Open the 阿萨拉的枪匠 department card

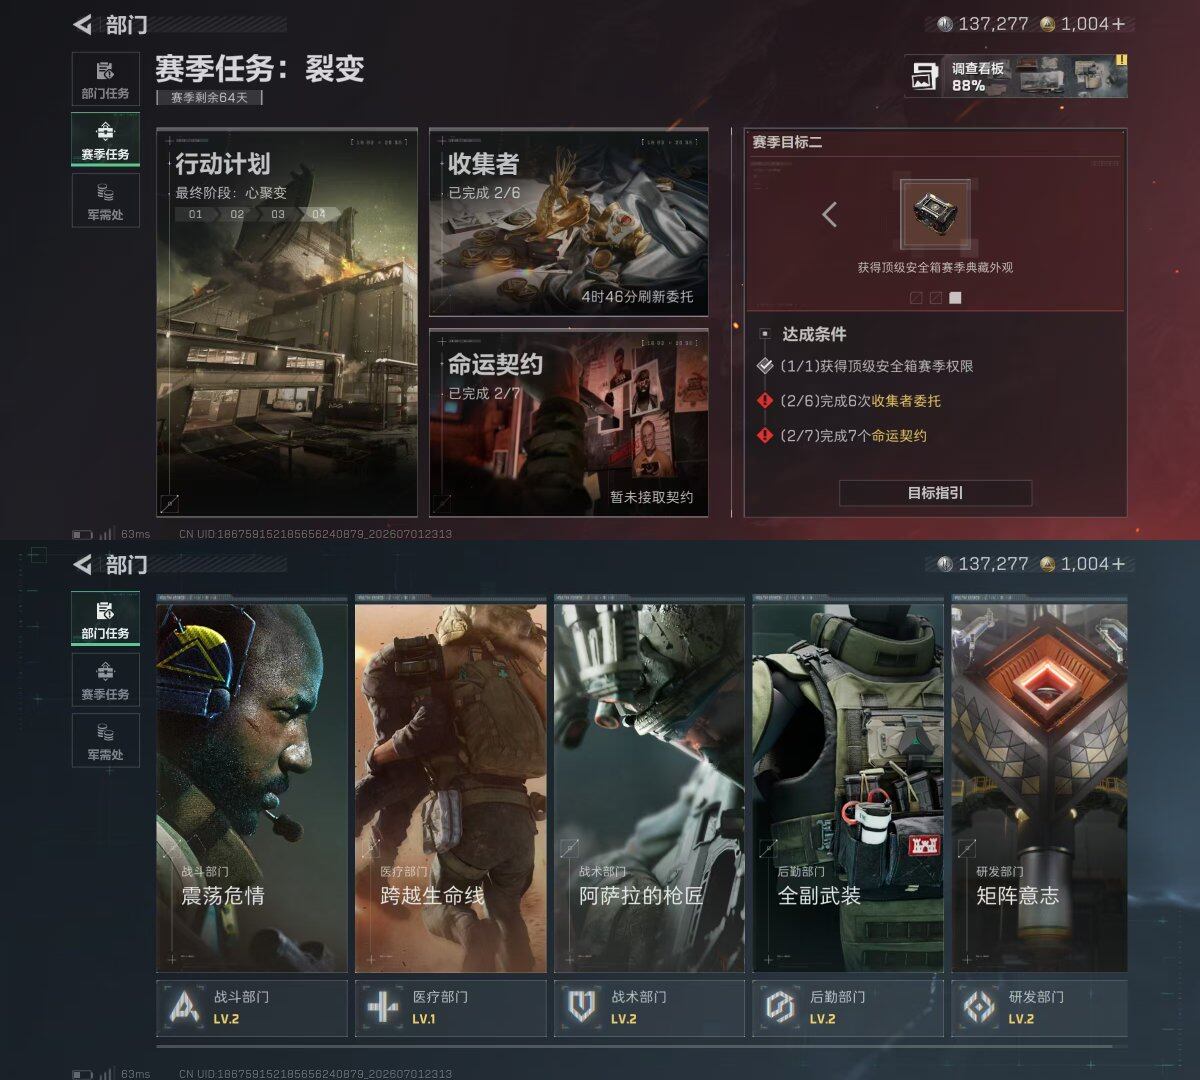pyautogui.click(x=649, y=784)
